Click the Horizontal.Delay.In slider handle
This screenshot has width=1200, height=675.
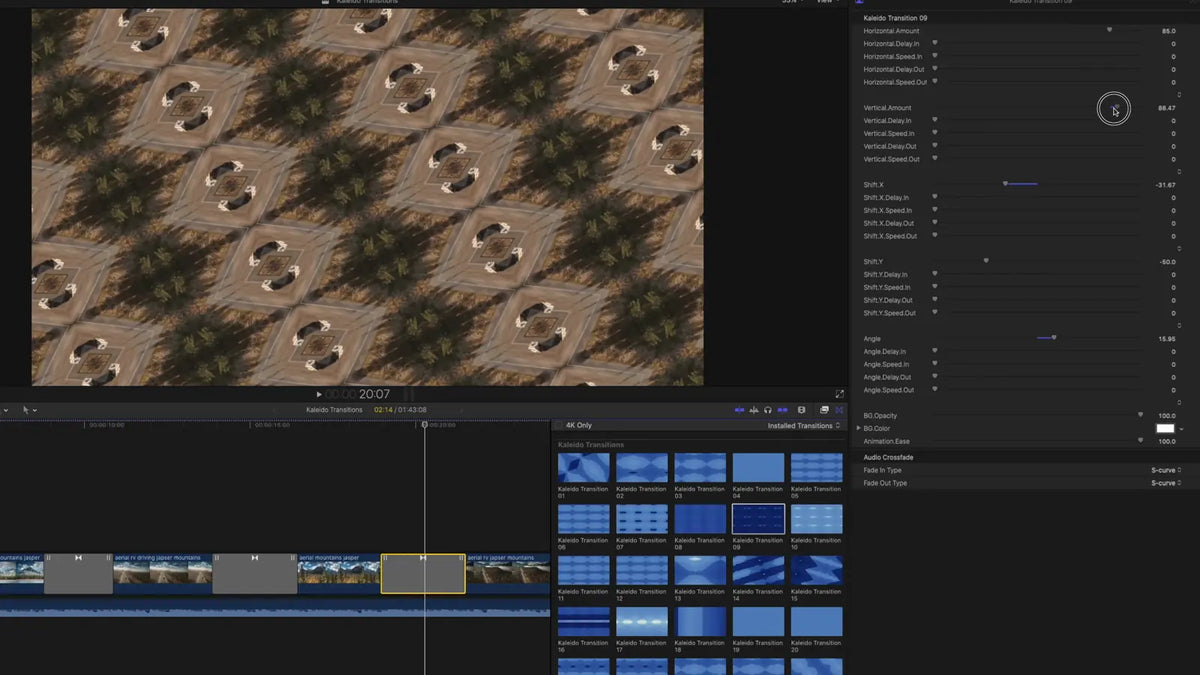click(x=935, y=43)
